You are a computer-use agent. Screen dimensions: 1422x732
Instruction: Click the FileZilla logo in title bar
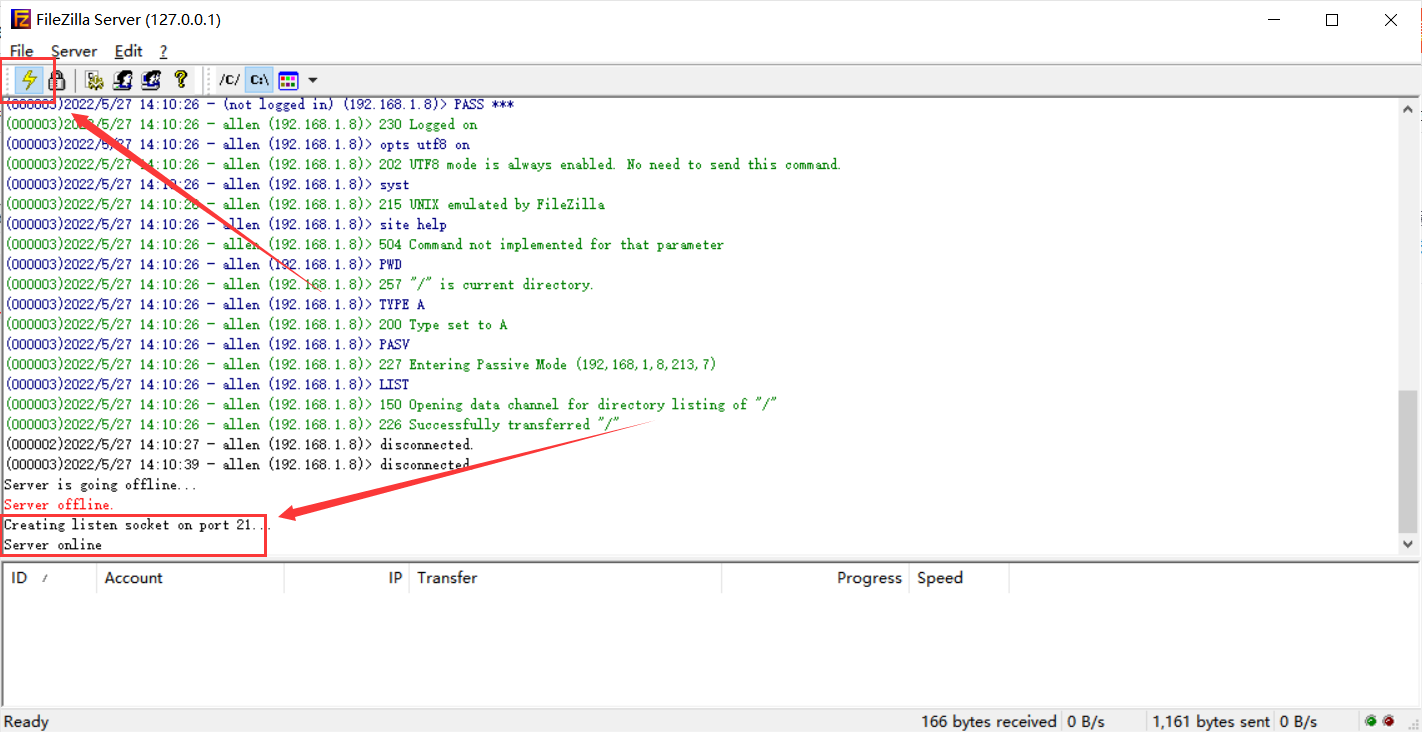(x=20, y=20)
